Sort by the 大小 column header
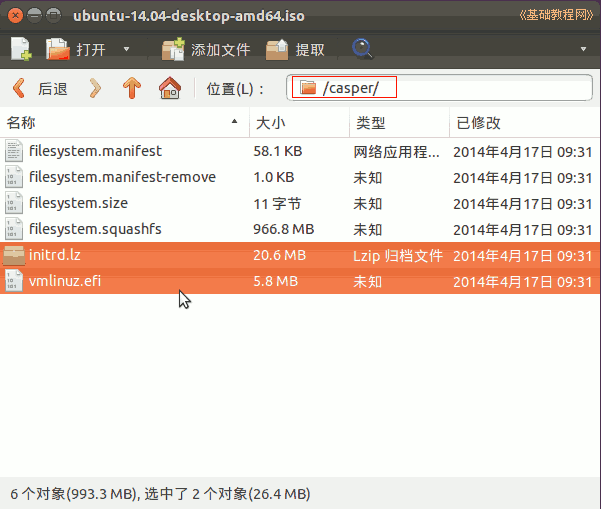Screen dimensions: 601x509 click(299, 123)
